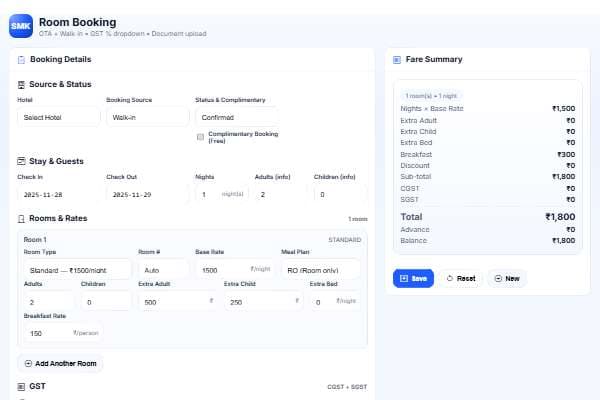The image size is (600, 400).
Task: Click the Children (info) field in Stay & Guests
Action: pyautogui.click(x=341, y=194)
